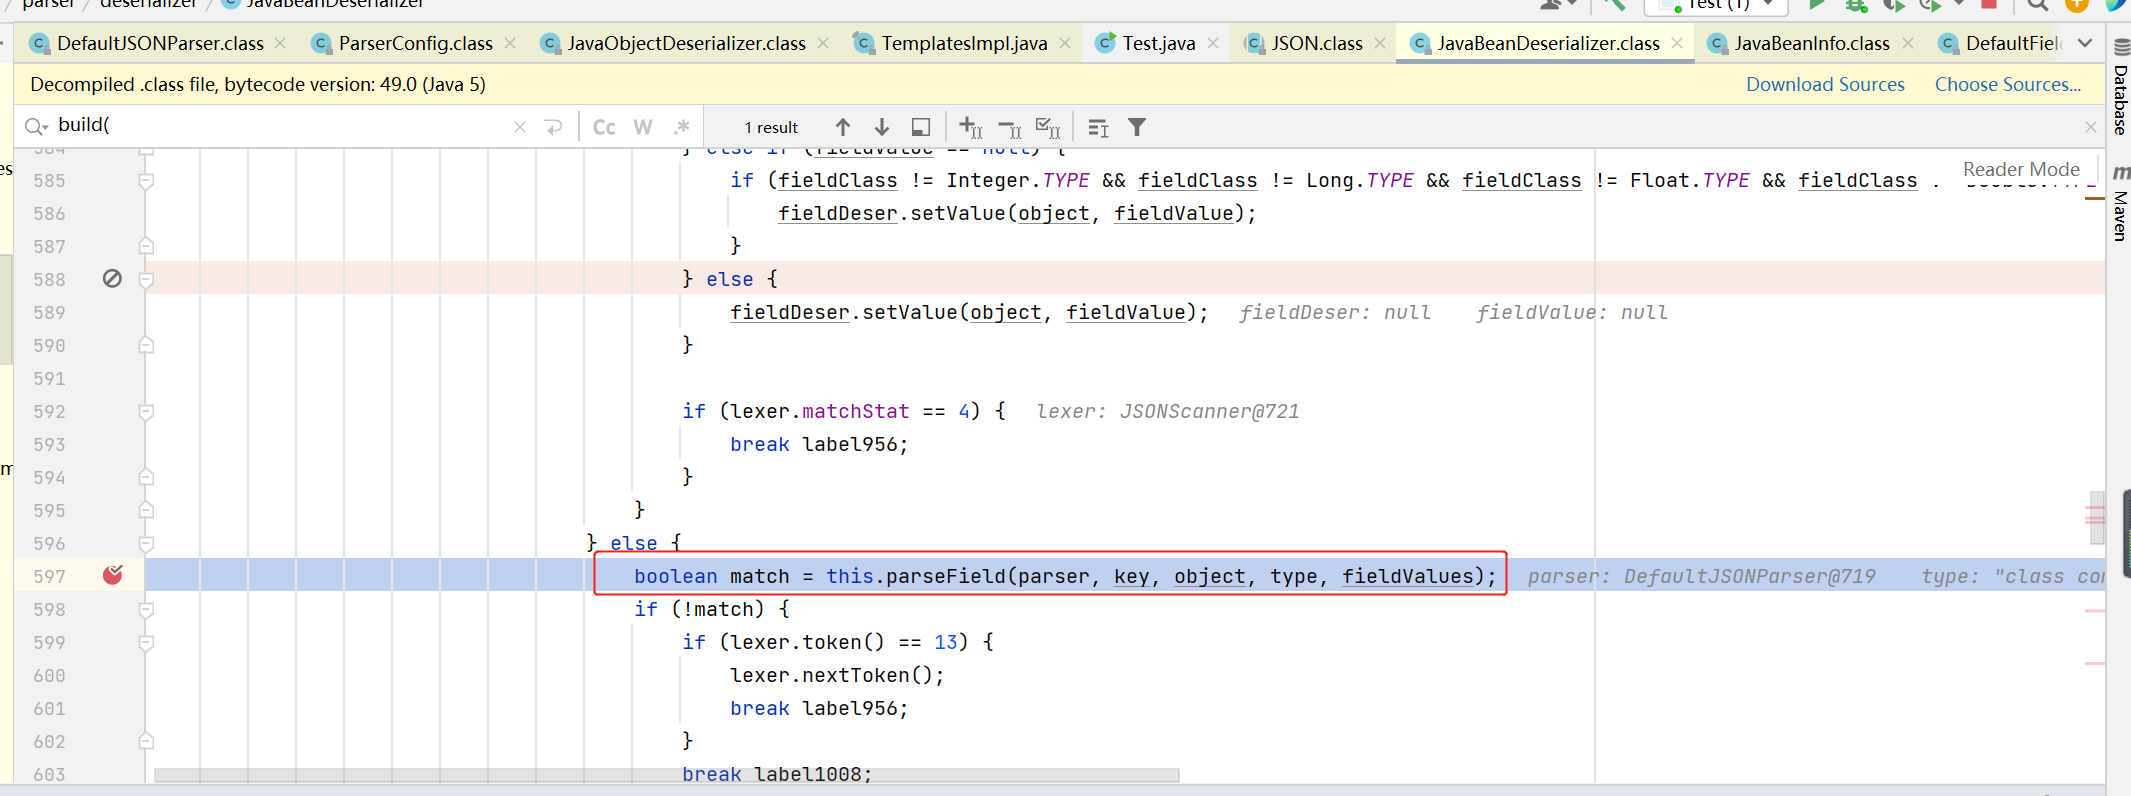Go to next occurrence arrow

882,127
